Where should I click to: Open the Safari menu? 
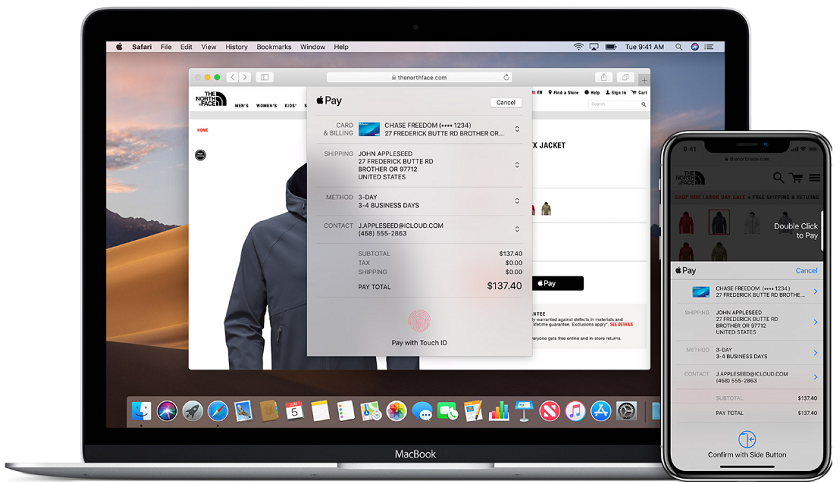pyautogui.click(x=142, y=47)
